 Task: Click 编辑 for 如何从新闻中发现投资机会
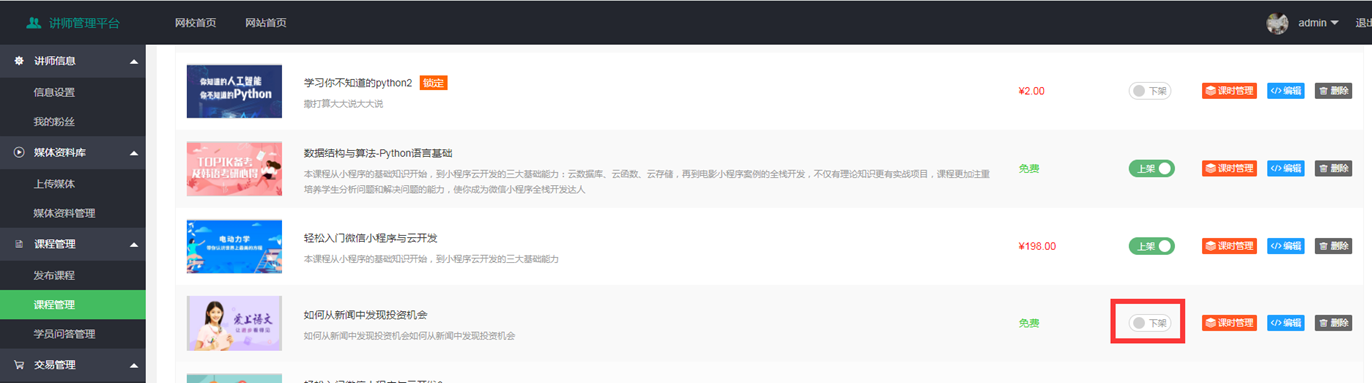(1286, 323)
